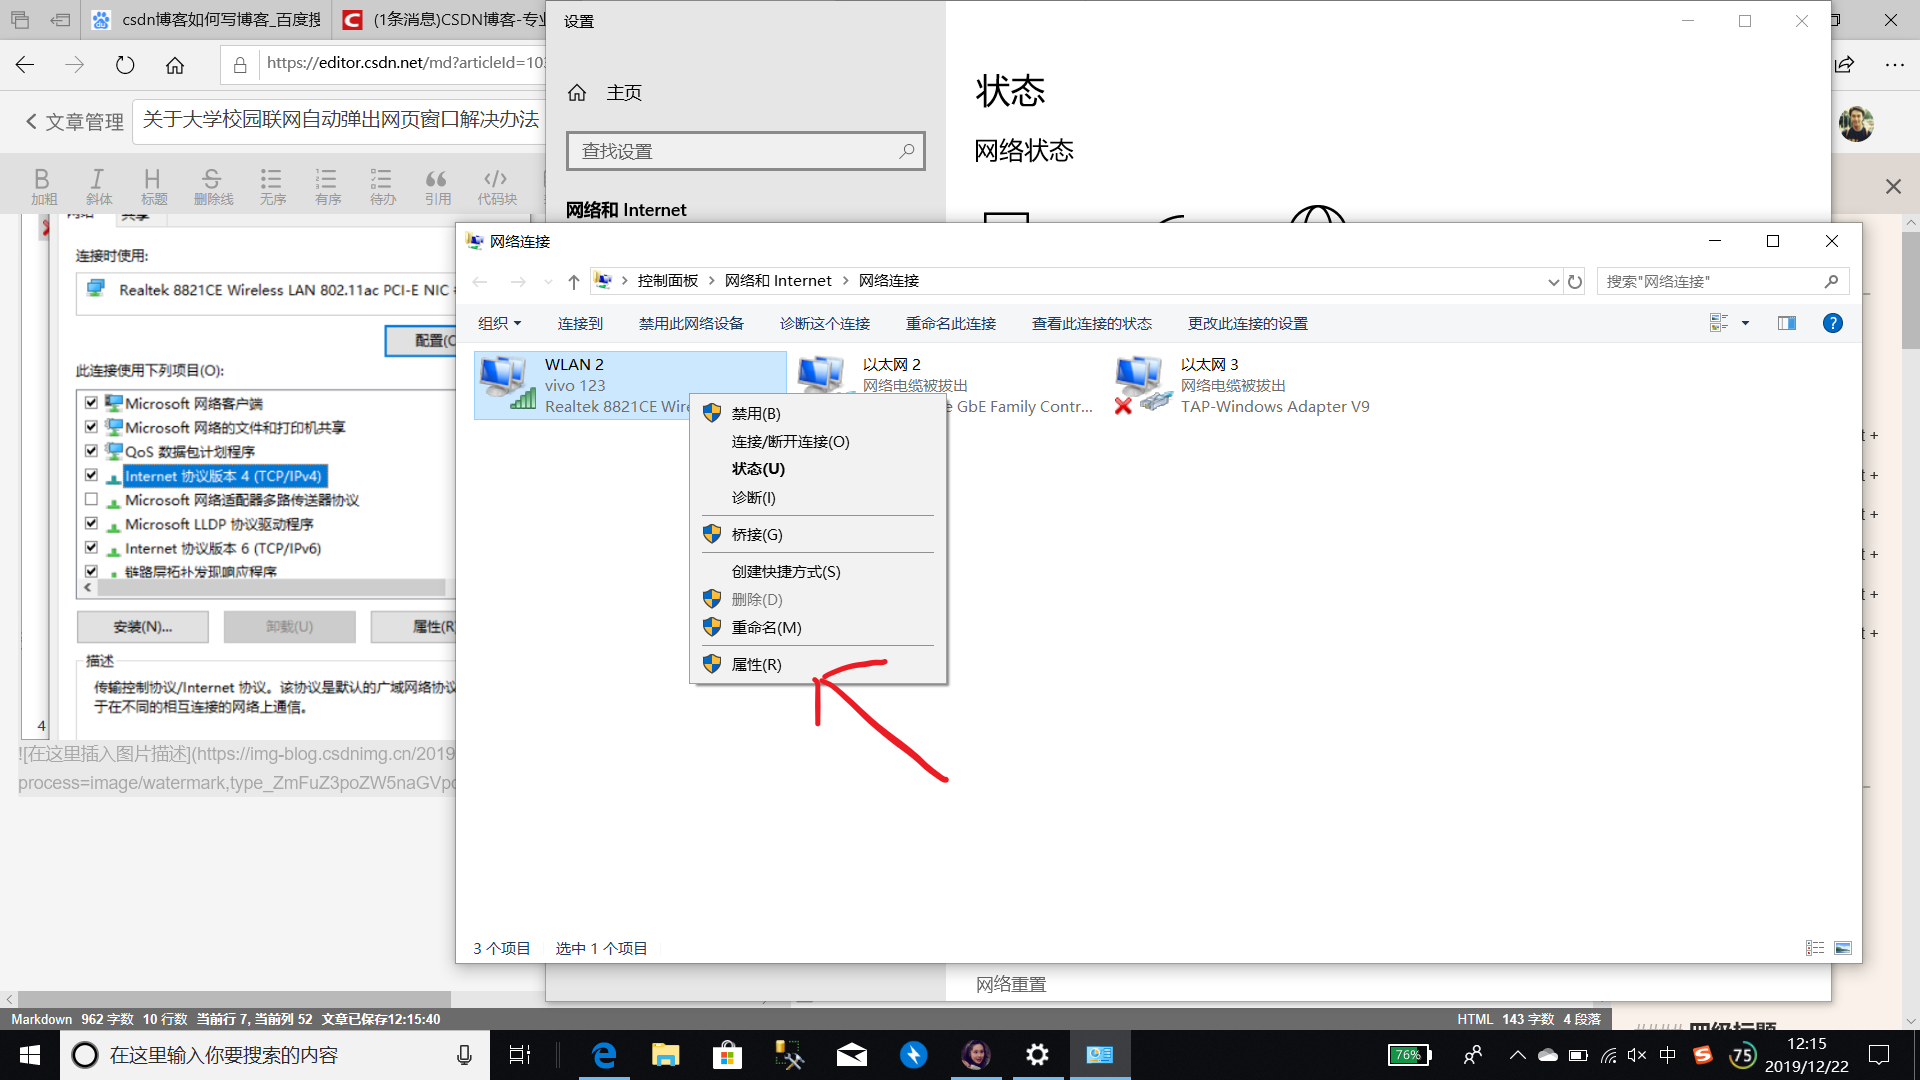This screenshot has width=1920, height=1080.
Task: Uncheck QoS 数据包计划程序
Action: 91,451
